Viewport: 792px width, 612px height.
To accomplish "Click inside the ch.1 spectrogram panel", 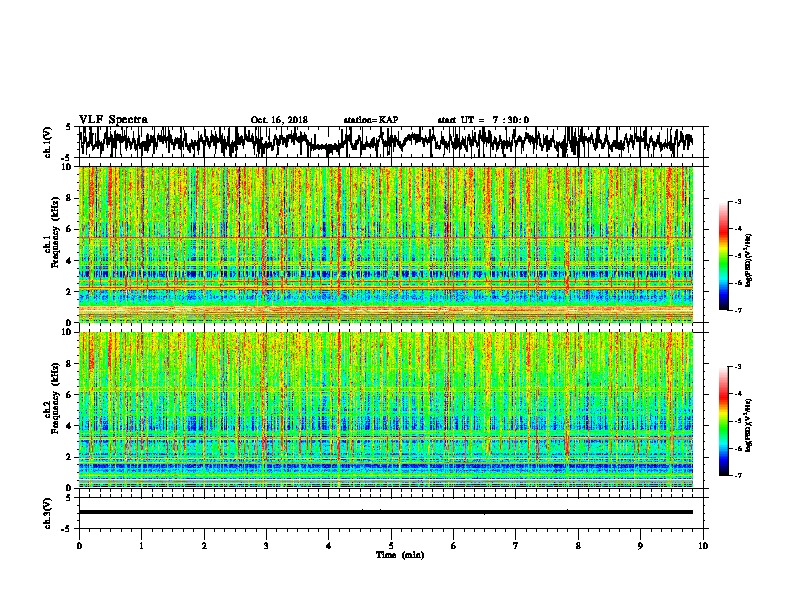I will [x=385, y=244].
